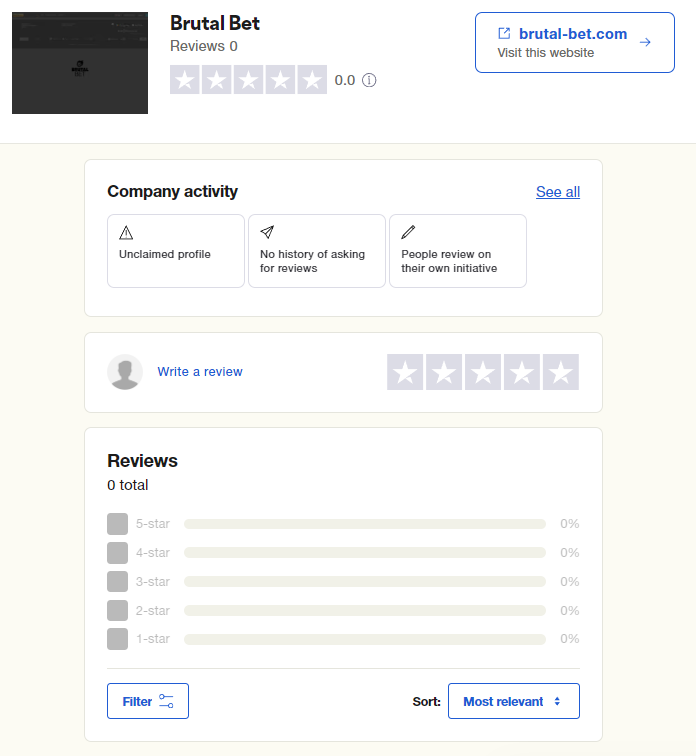Screen dimensions: 696x756
Task: Click the paper plane icon
Action: point(267,233)
